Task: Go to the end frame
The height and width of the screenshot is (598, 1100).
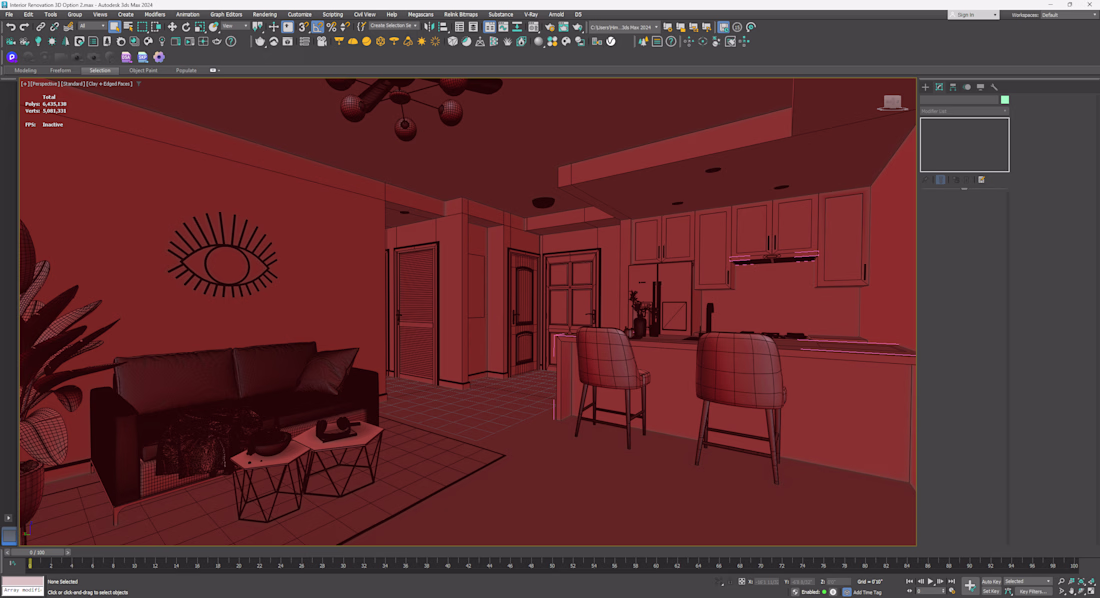Action: pyautogui.click(x=952, y=581)
